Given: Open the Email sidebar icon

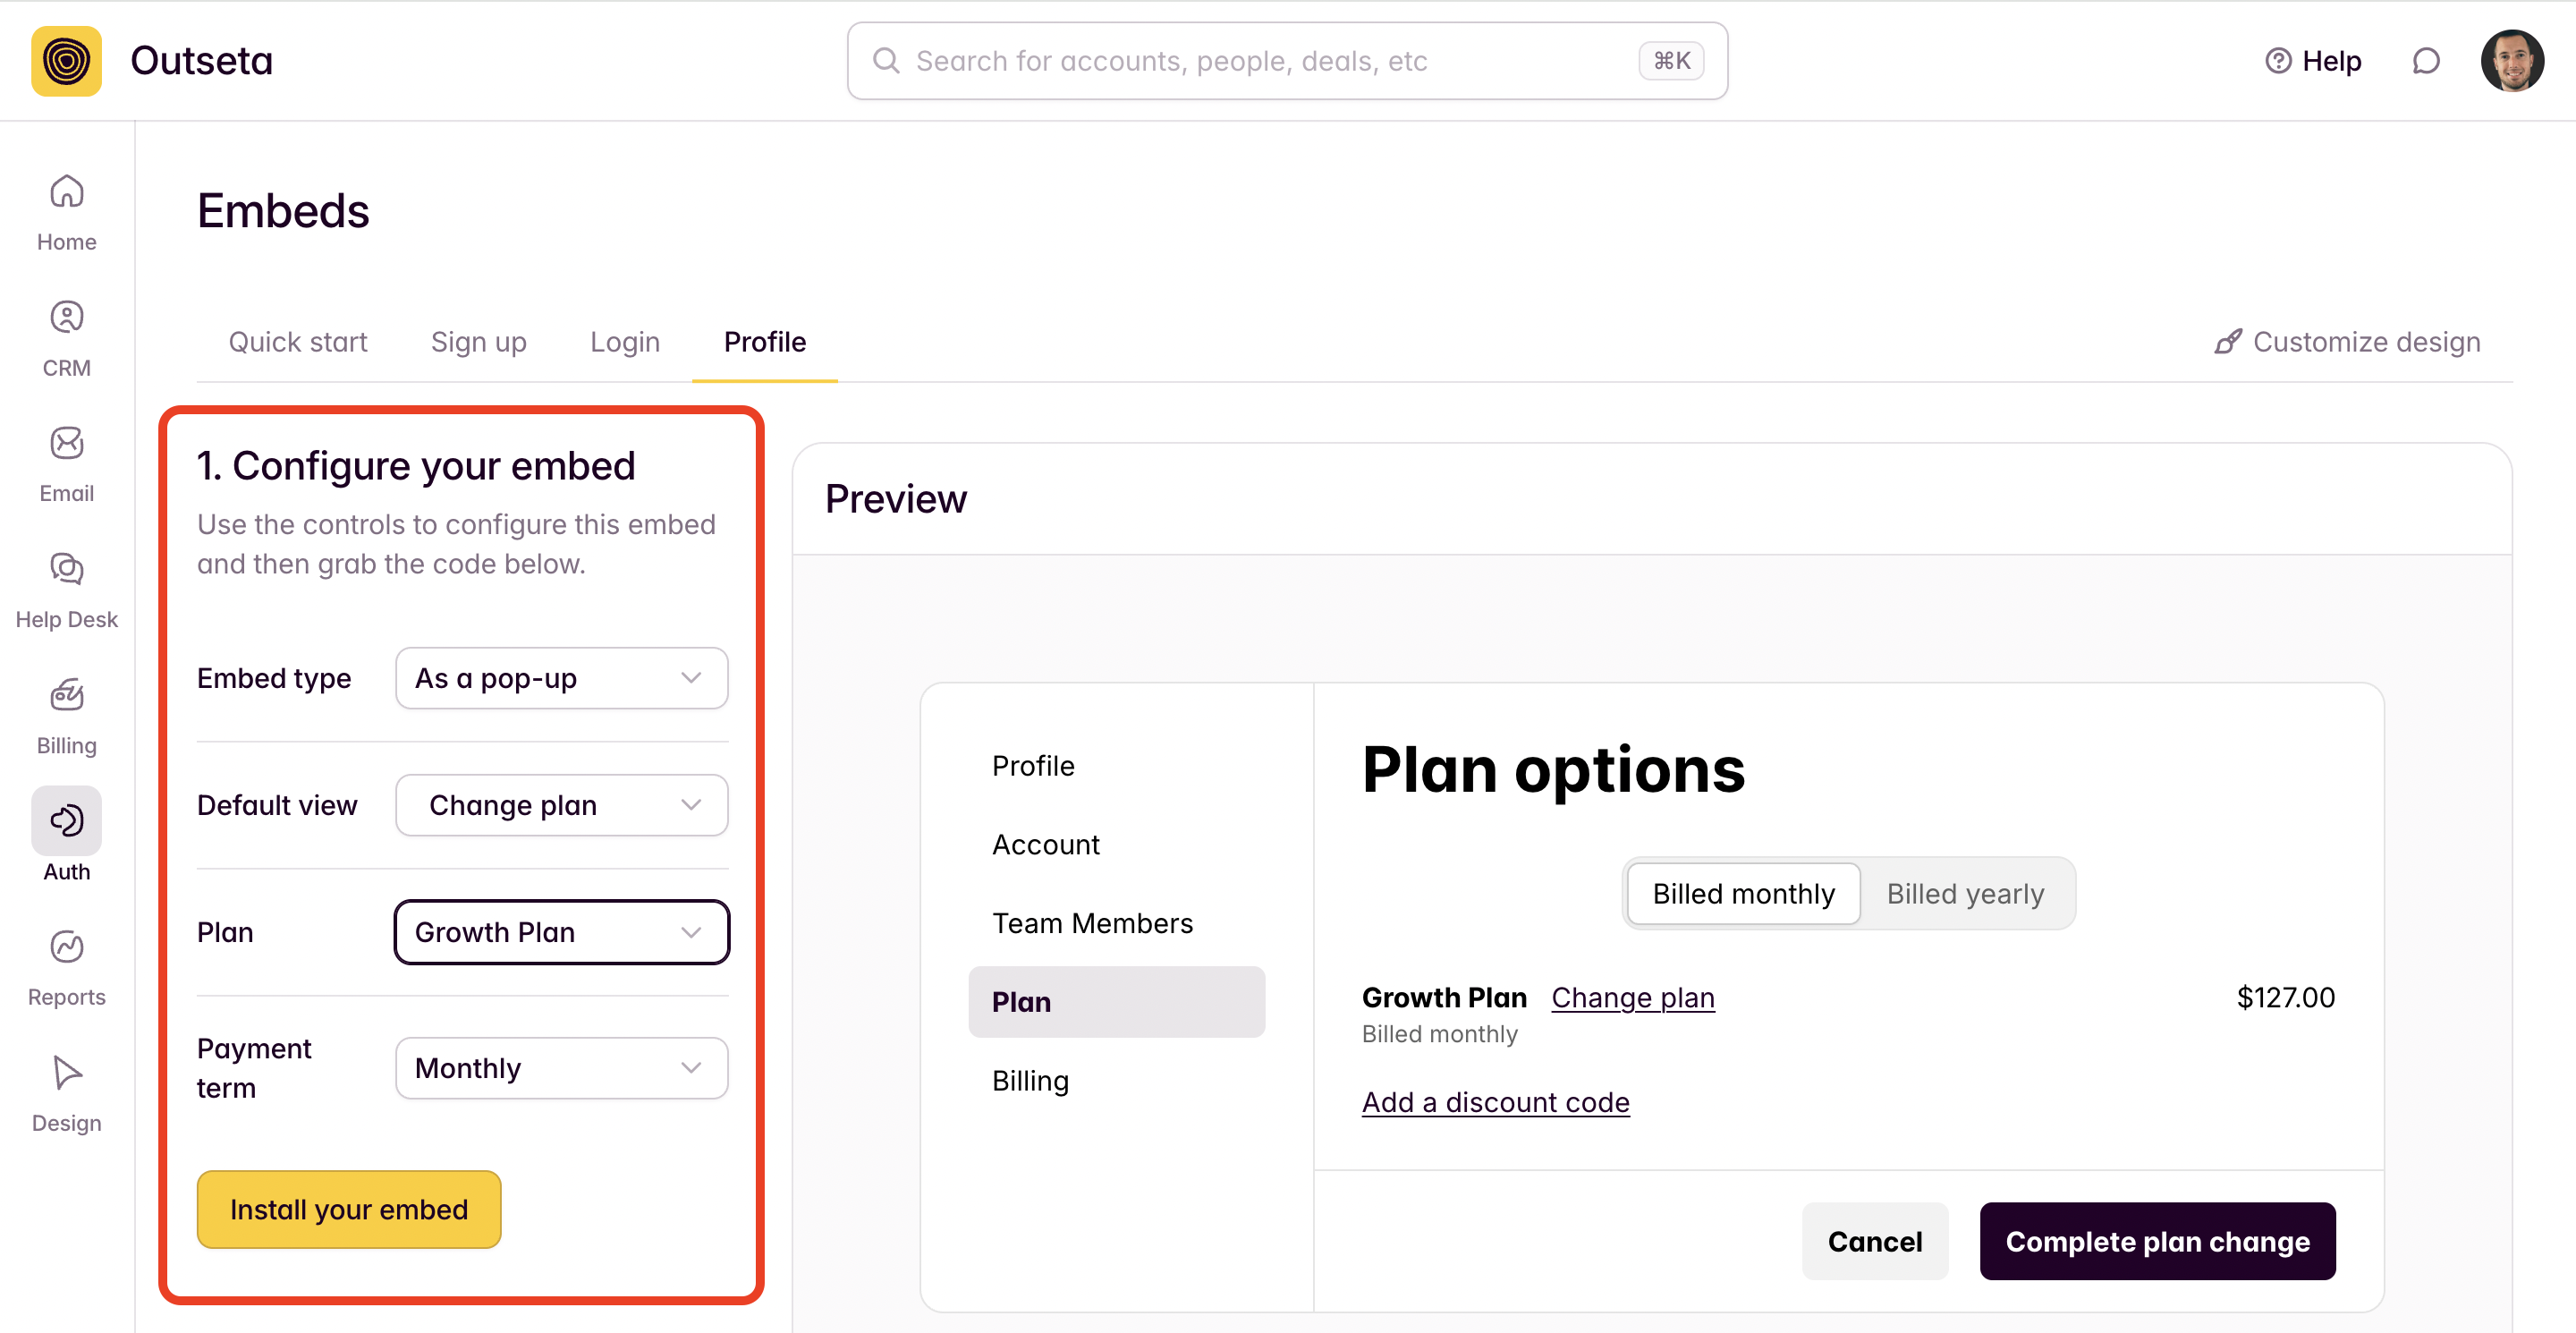Looking at the screenshot, I should click(66, 444).
